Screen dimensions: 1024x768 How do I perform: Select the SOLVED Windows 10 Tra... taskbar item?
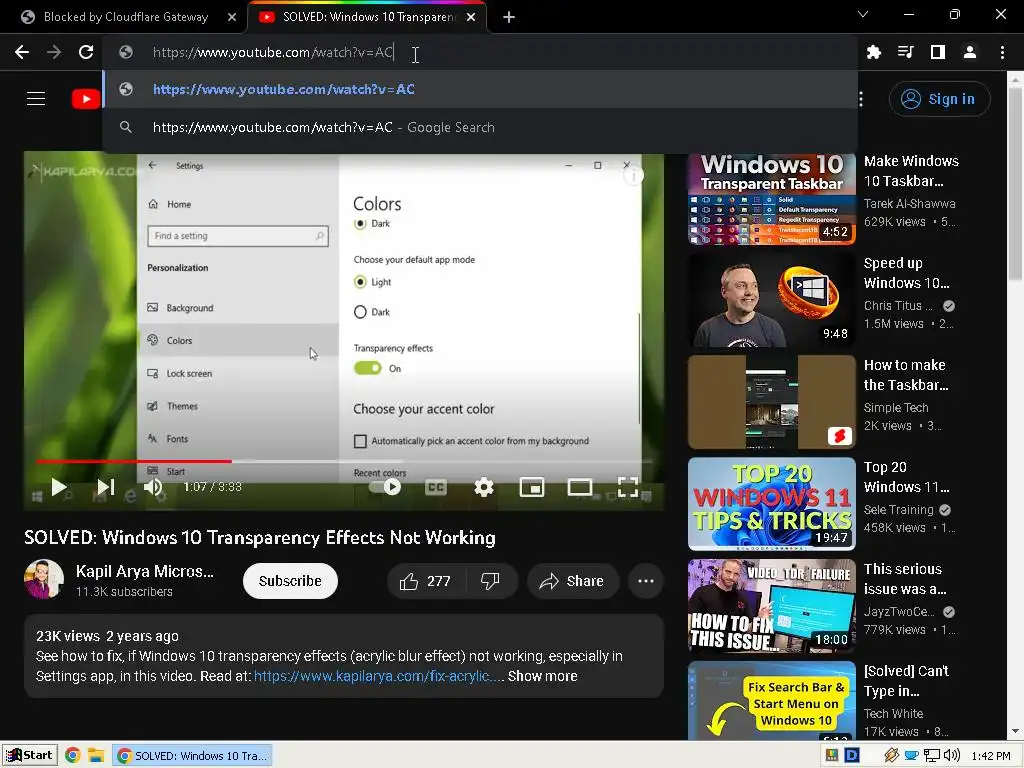pyautogui.click(x=192, y=756)
